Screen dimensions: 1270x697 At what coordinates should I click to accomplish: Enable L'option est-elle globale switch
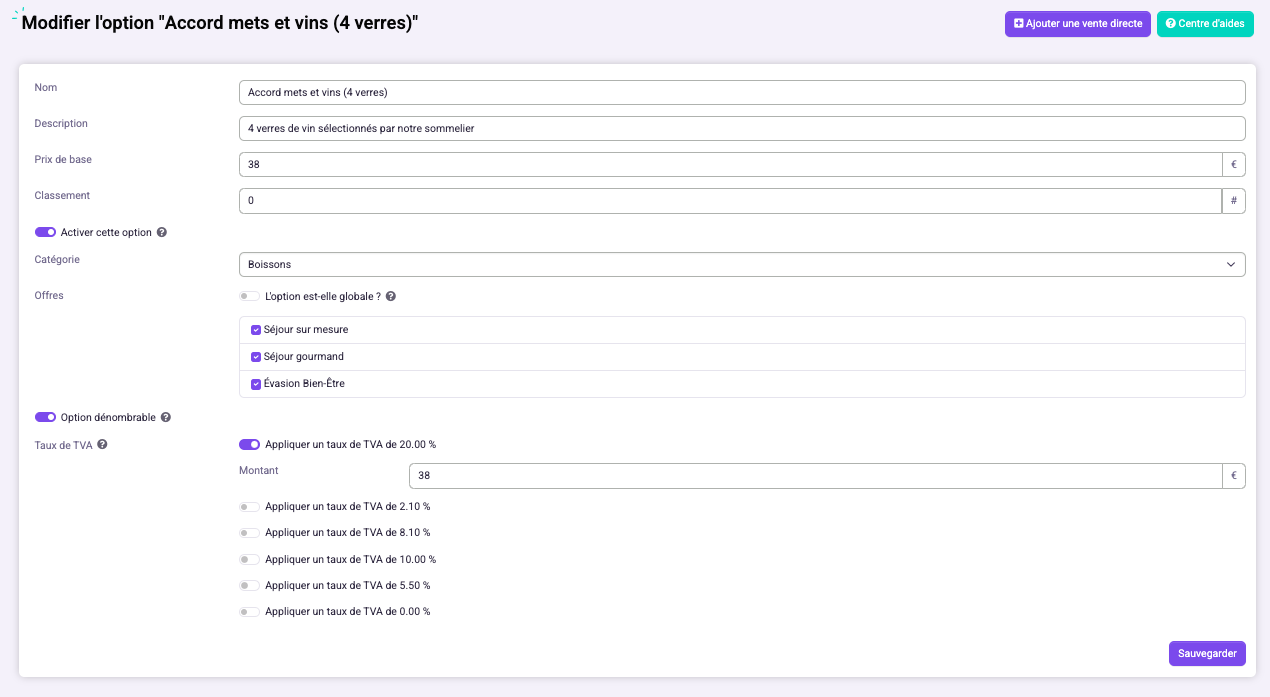pyautogui.click(x=249, y=296)
